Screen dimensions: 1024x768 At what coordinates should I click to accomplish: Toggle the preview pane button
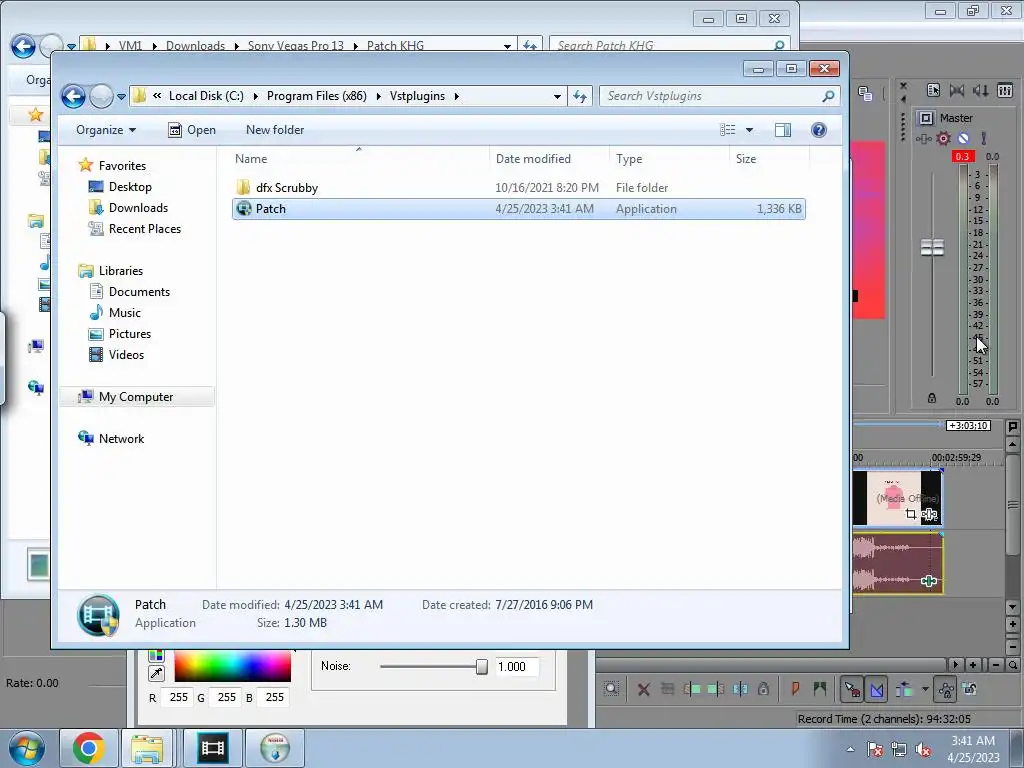click(783, 130)
